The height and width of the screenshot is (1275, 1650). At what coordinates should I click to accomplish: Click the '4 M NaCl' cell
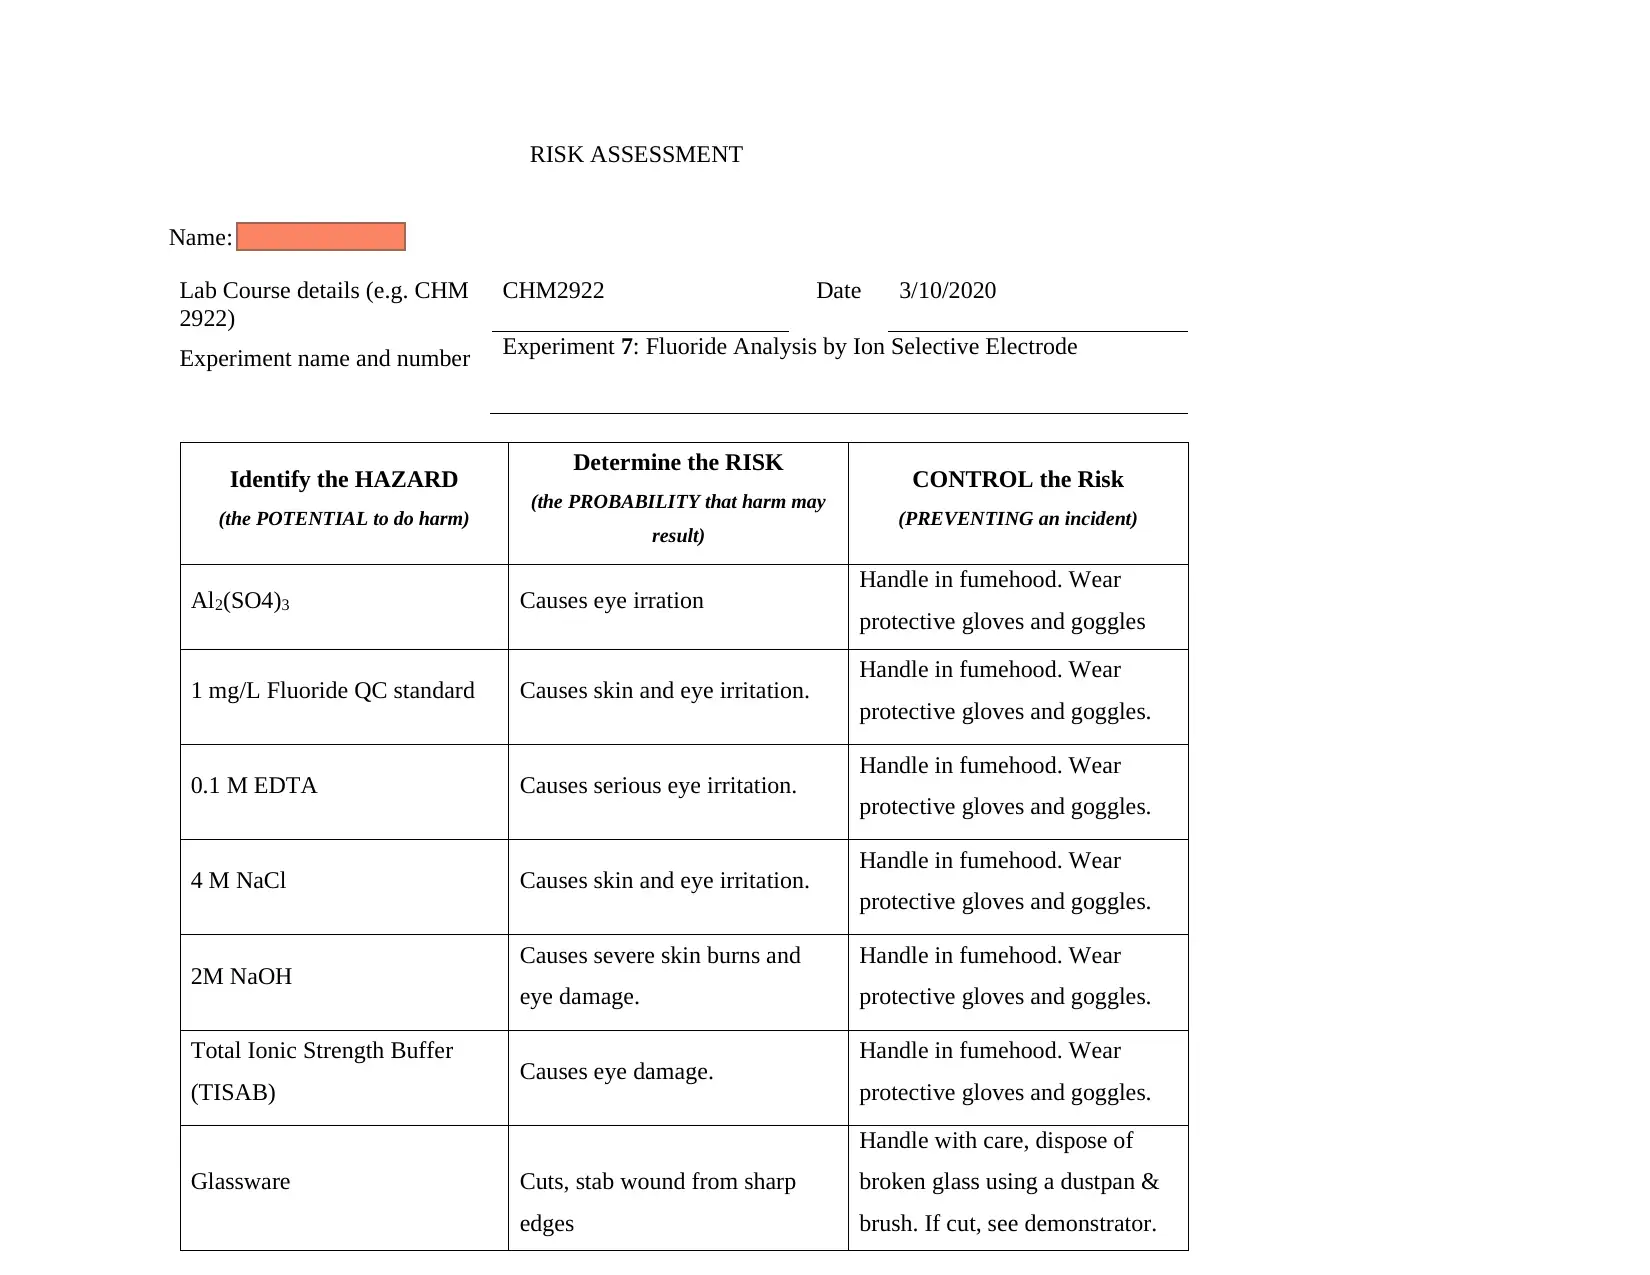coord(344,887)
